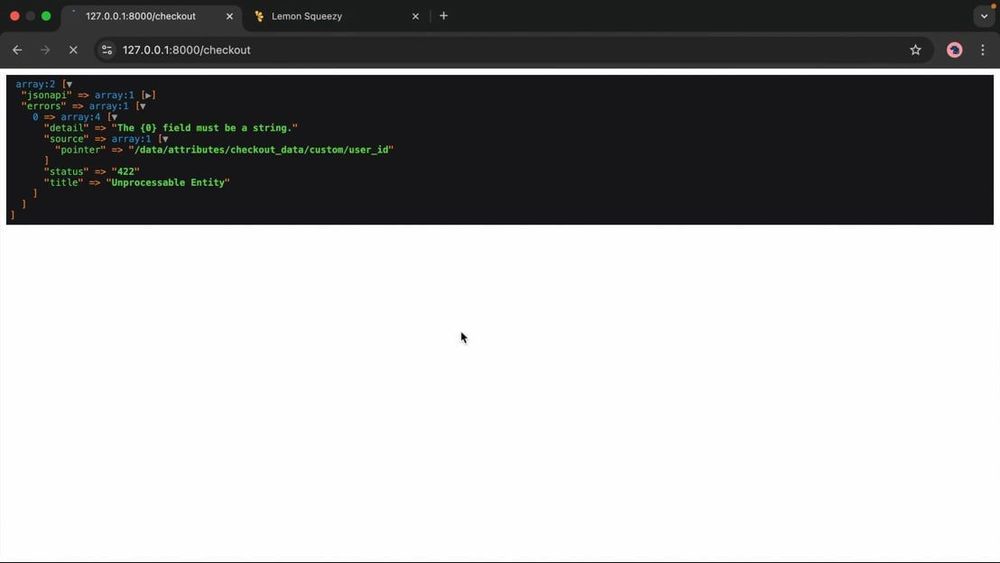The height and width of the screenshot is (563, 1000).
Task: Open the tab search dropdown arrow
Action: 984,16
